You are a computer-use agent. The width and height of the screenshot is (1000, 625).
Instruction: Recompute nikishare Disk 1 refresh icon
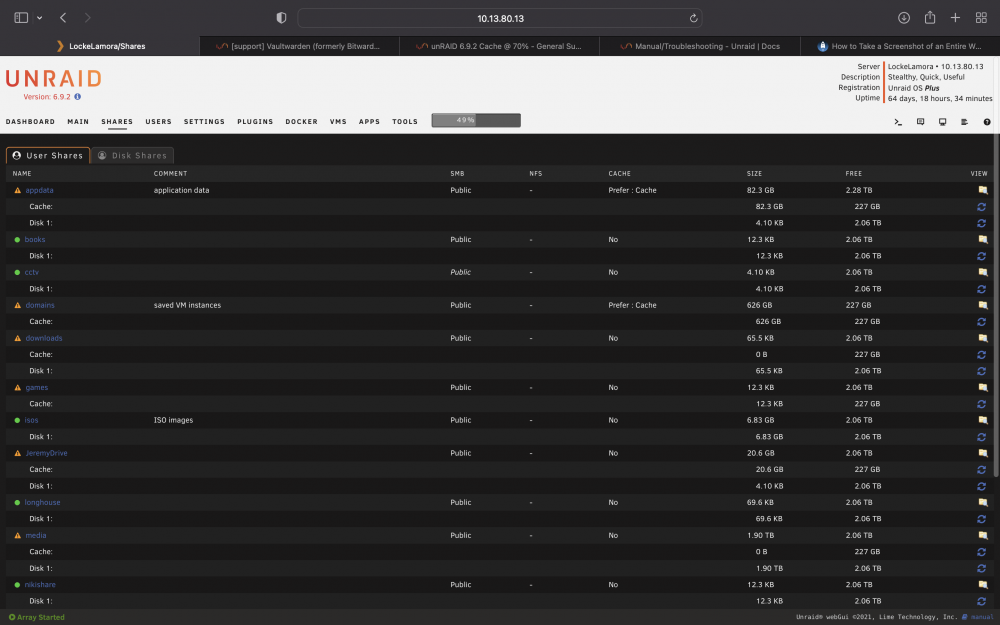click(982, 601)
